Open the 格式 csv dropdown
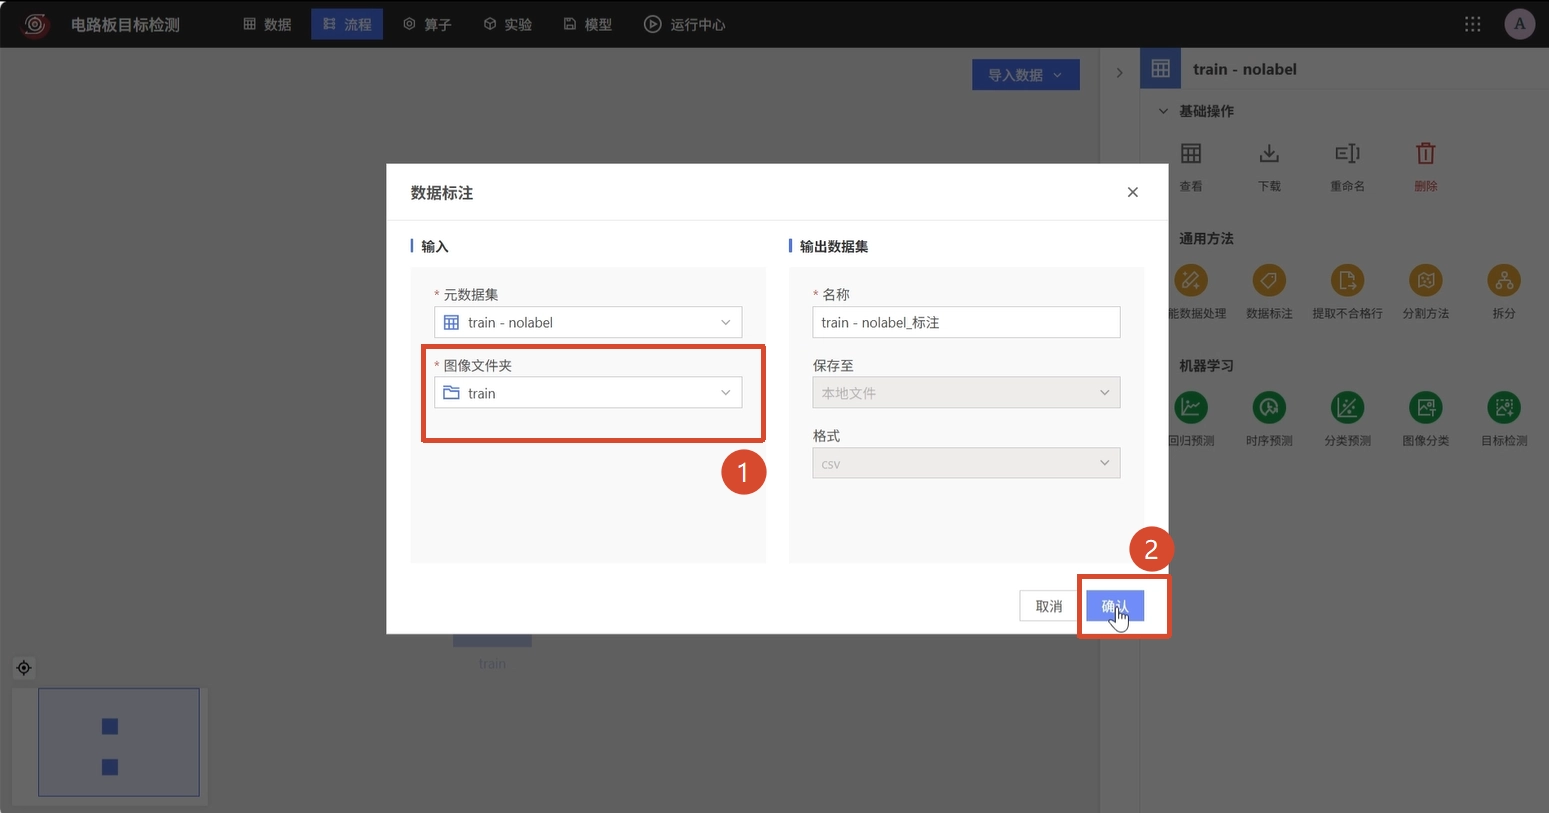 tap(966, 463)
